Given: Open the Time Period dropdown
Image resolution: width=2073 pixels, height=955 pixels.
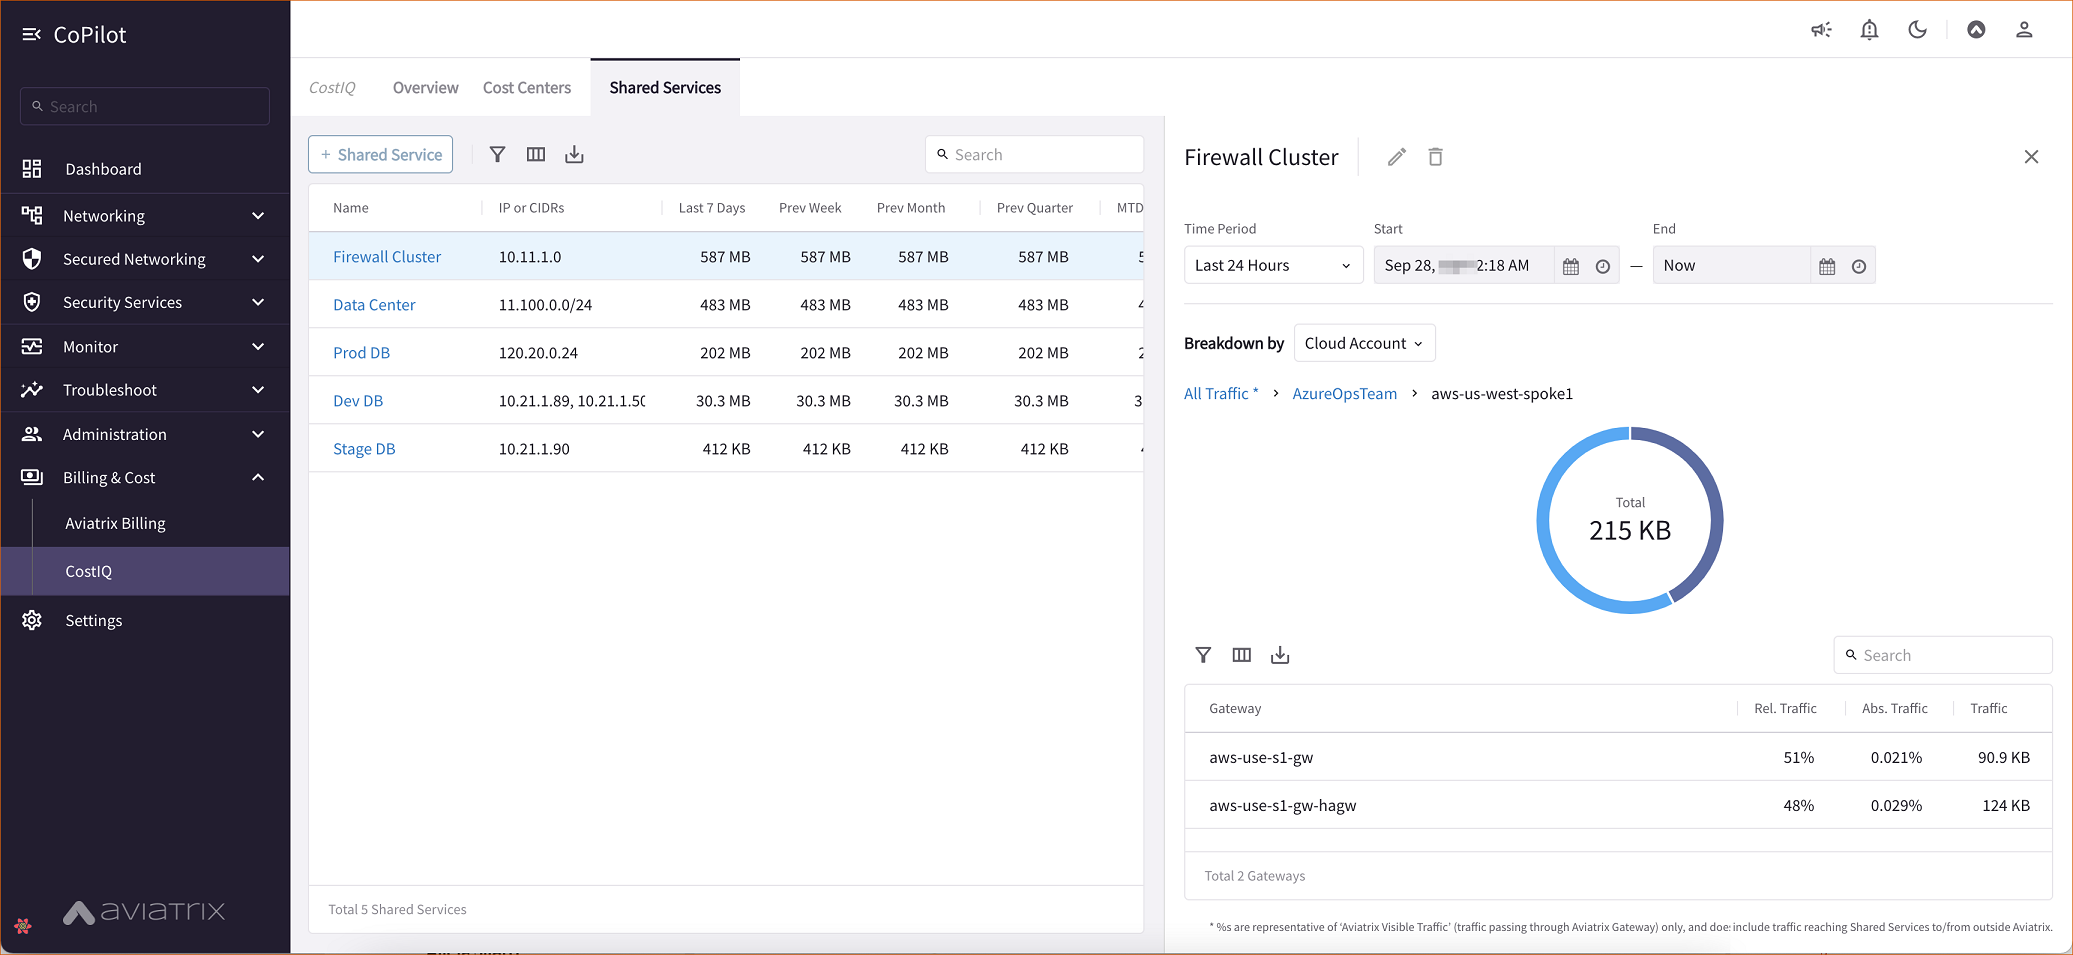Looking at the screenshot, I should (x=1272, y=266).
